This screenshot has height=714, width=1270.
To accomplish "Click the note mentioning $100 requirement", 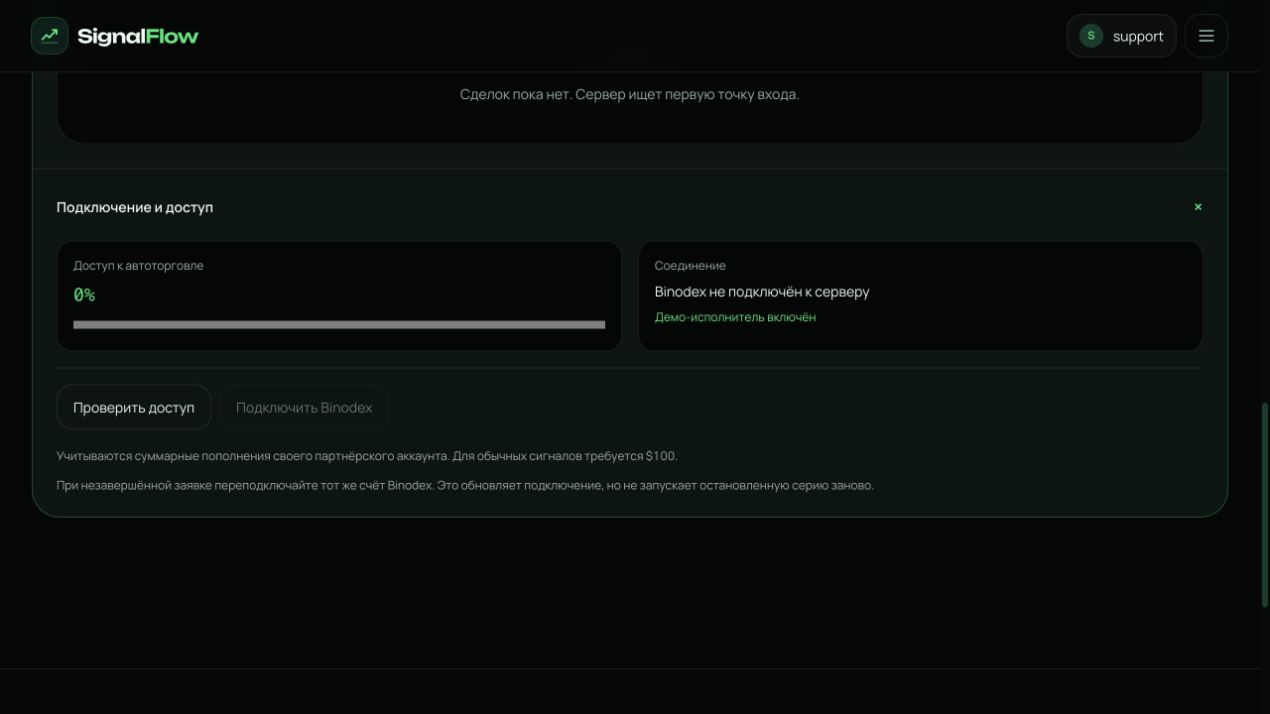I will point(367,456).
